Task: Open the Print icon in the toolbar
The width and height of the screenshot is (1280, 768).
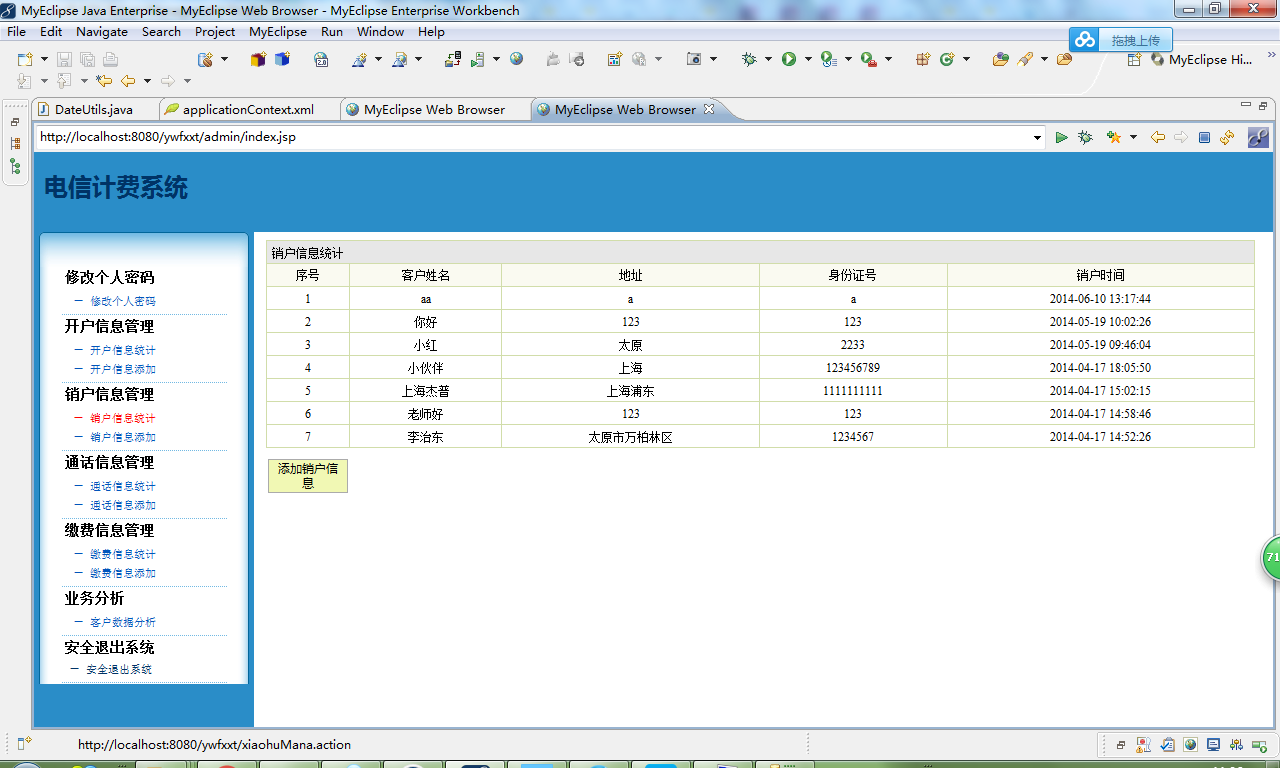Action: [x=110, y=58]
